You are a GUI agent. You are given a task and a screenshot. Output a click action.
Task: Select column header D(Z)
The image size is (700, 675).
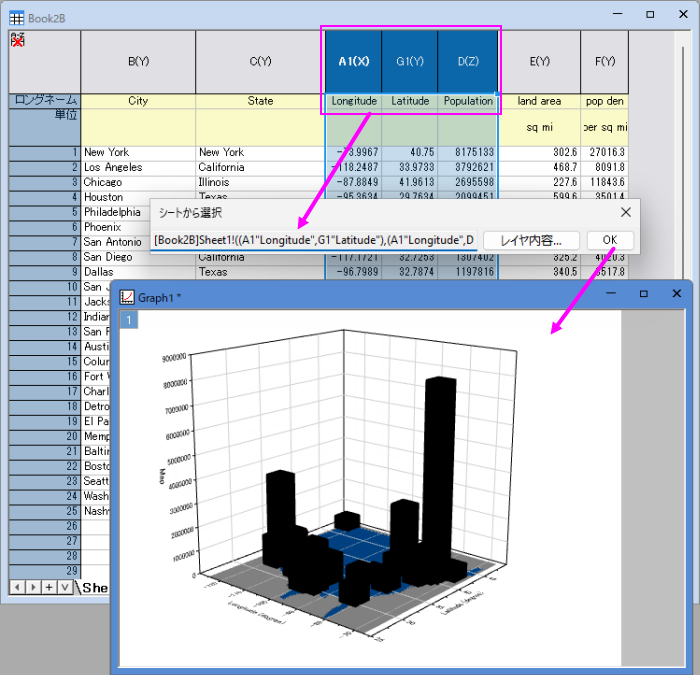(x=468, y=62)
